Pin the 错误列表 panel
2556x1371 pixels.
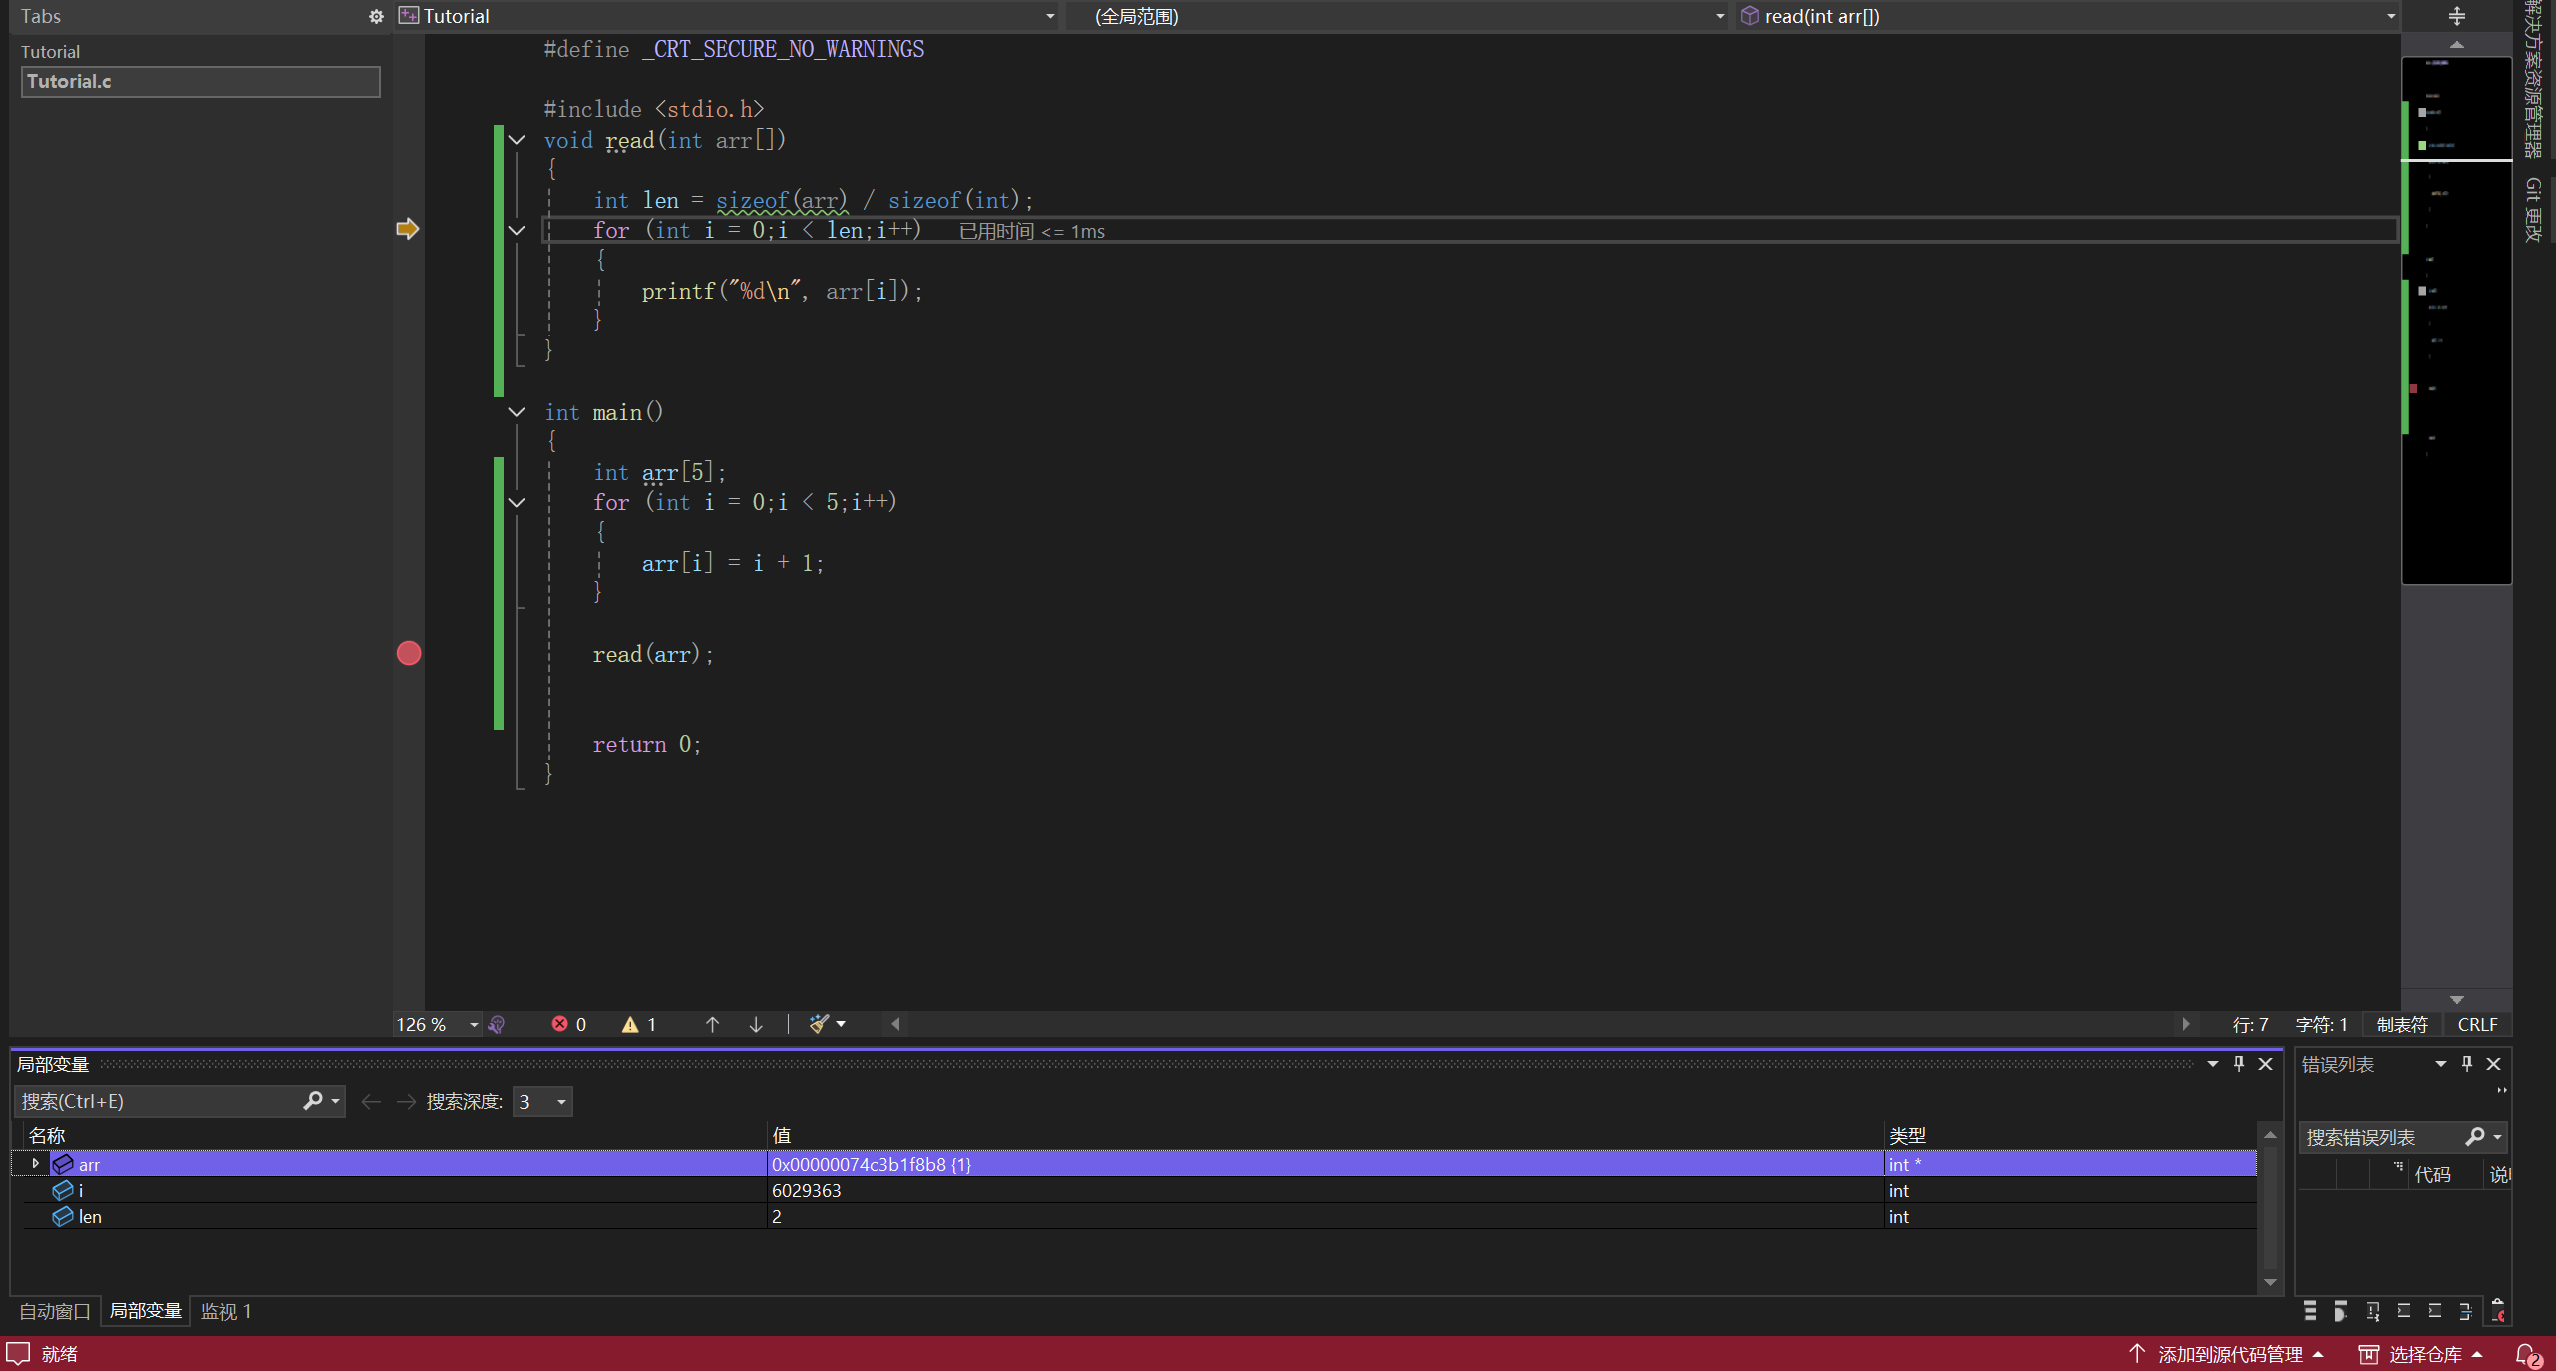(x=2467, y=1064)
